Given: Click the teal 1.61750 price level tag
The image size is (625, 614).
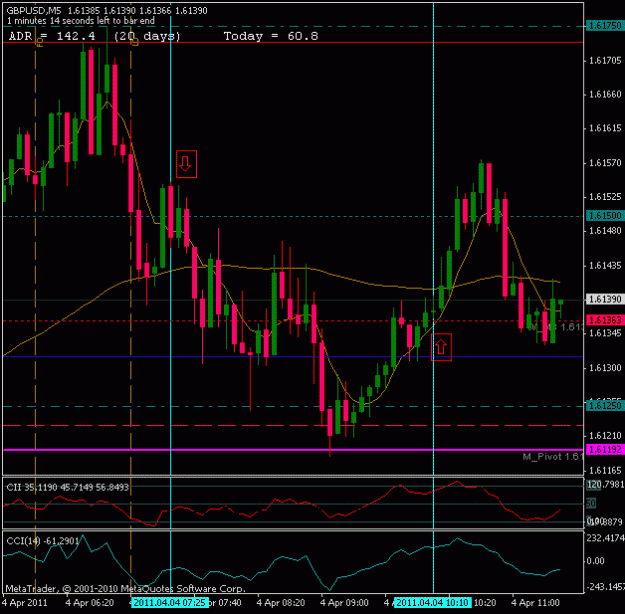Looking at the screenshot, I should (605, 26).
